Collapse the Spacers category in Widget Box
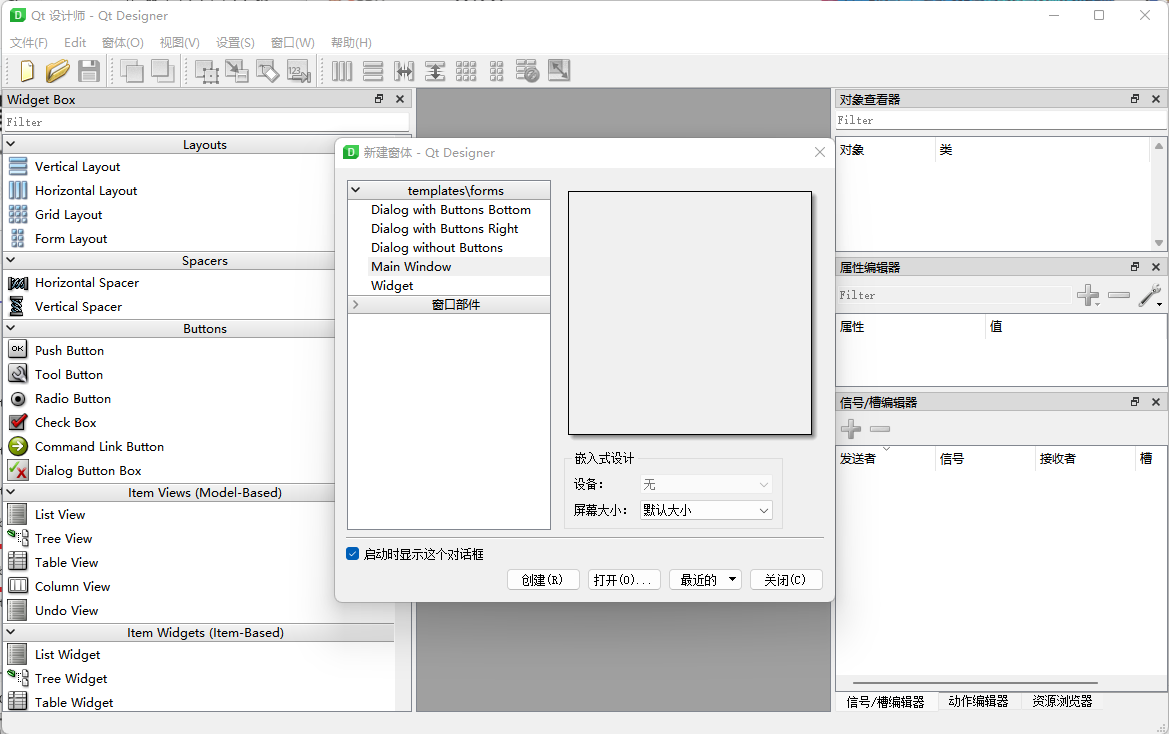 11,260
